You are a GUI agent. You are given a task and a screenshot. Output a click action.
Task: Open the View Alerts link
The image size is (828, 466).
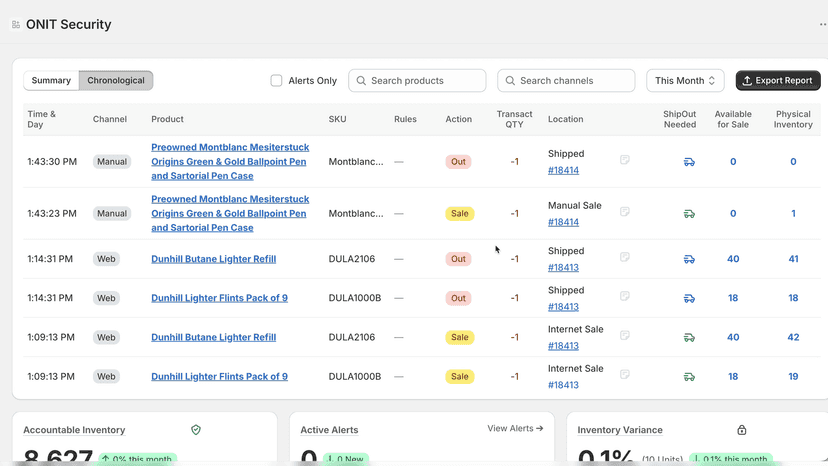[x=515, y=428]
